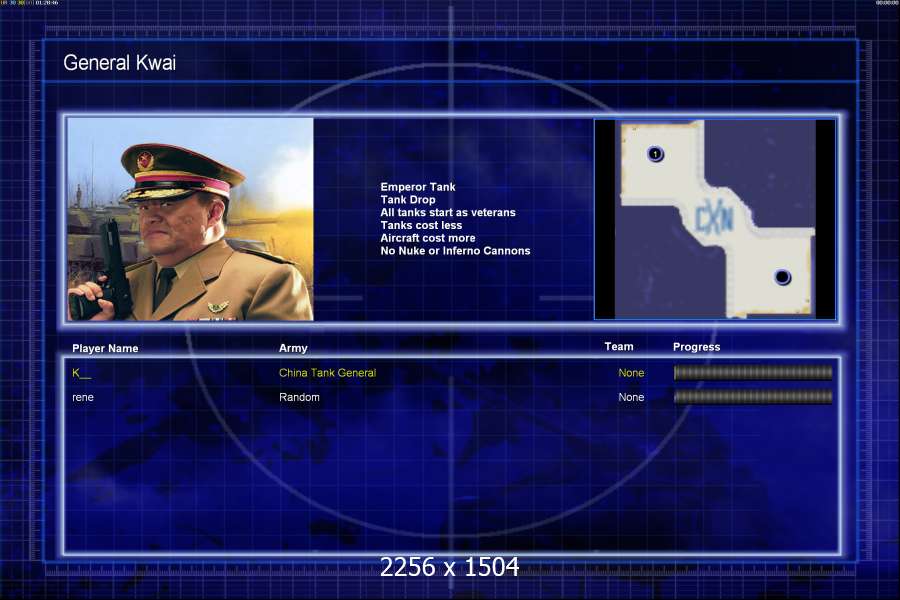Select start position 1 marker on map
The image size is (900, 600).
pos(655,154)
